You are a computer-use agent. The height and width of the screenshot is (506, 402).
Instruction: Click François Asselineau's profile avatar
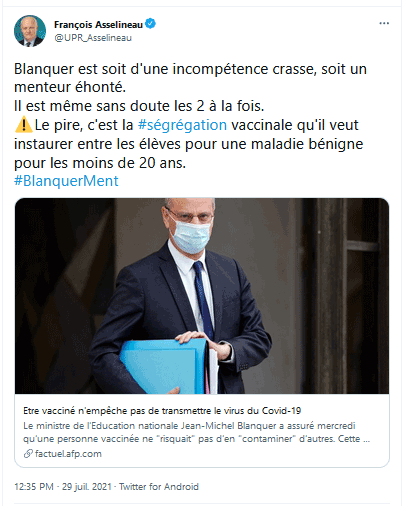tap(30, 31)
